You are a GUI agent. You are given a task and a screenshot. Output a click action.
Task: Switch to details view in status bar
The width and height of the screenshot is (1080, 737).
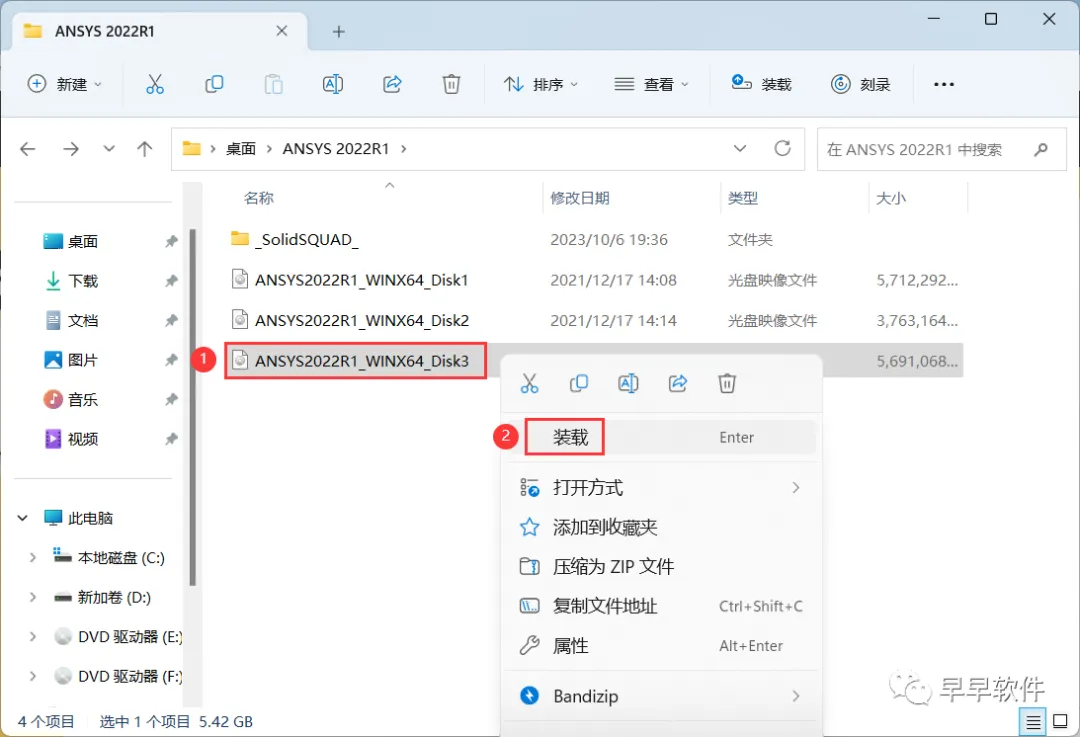[x=1032, y=722]
